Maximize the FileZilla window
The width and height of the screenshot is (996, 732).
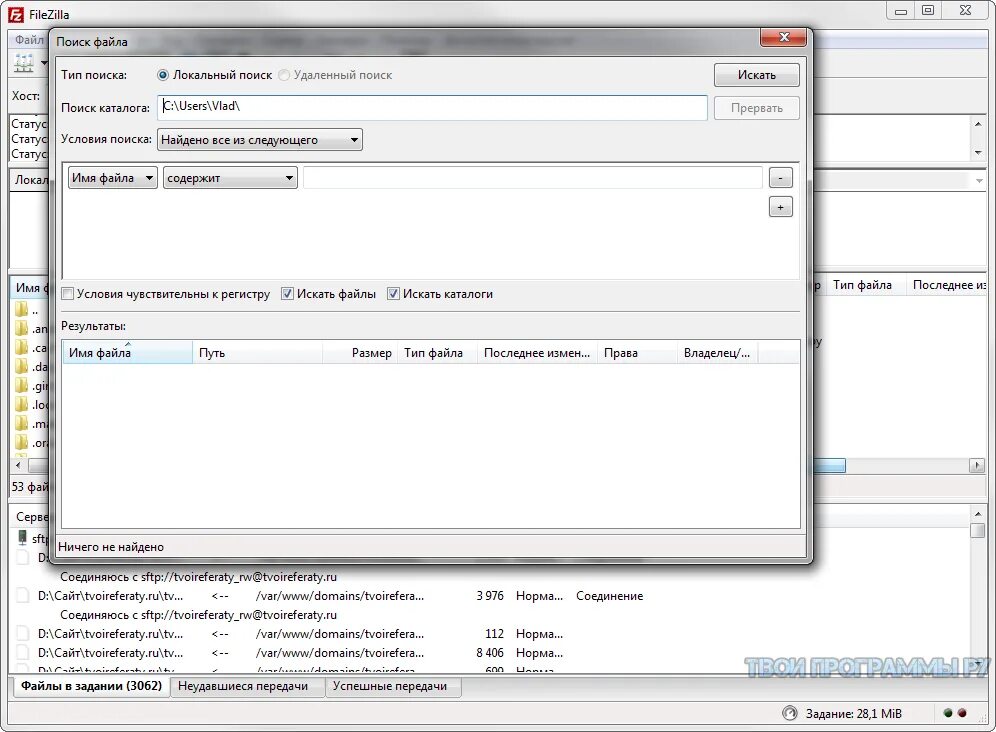[928, 10]
